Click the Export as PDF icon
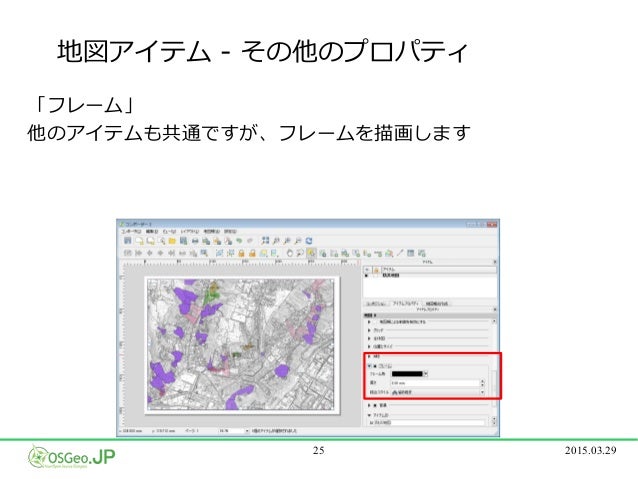Screen dimensions: 638x479 pos(228,241)
